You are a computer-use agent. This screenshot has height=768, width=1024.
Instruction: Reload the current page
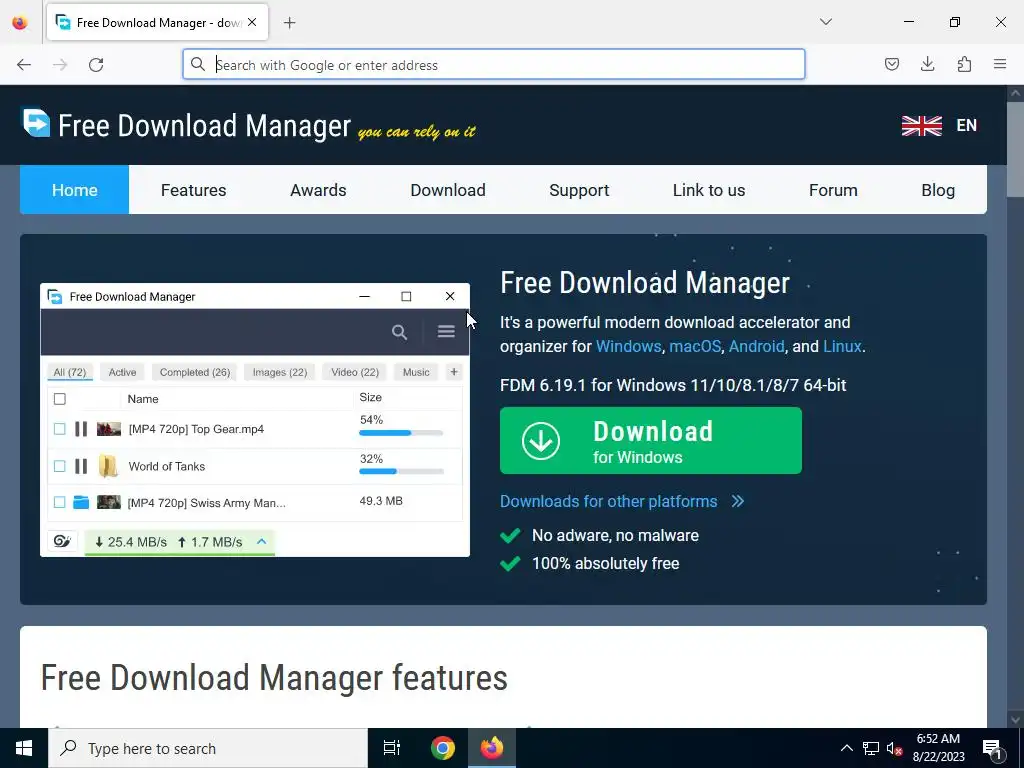[x=96, y=65]
